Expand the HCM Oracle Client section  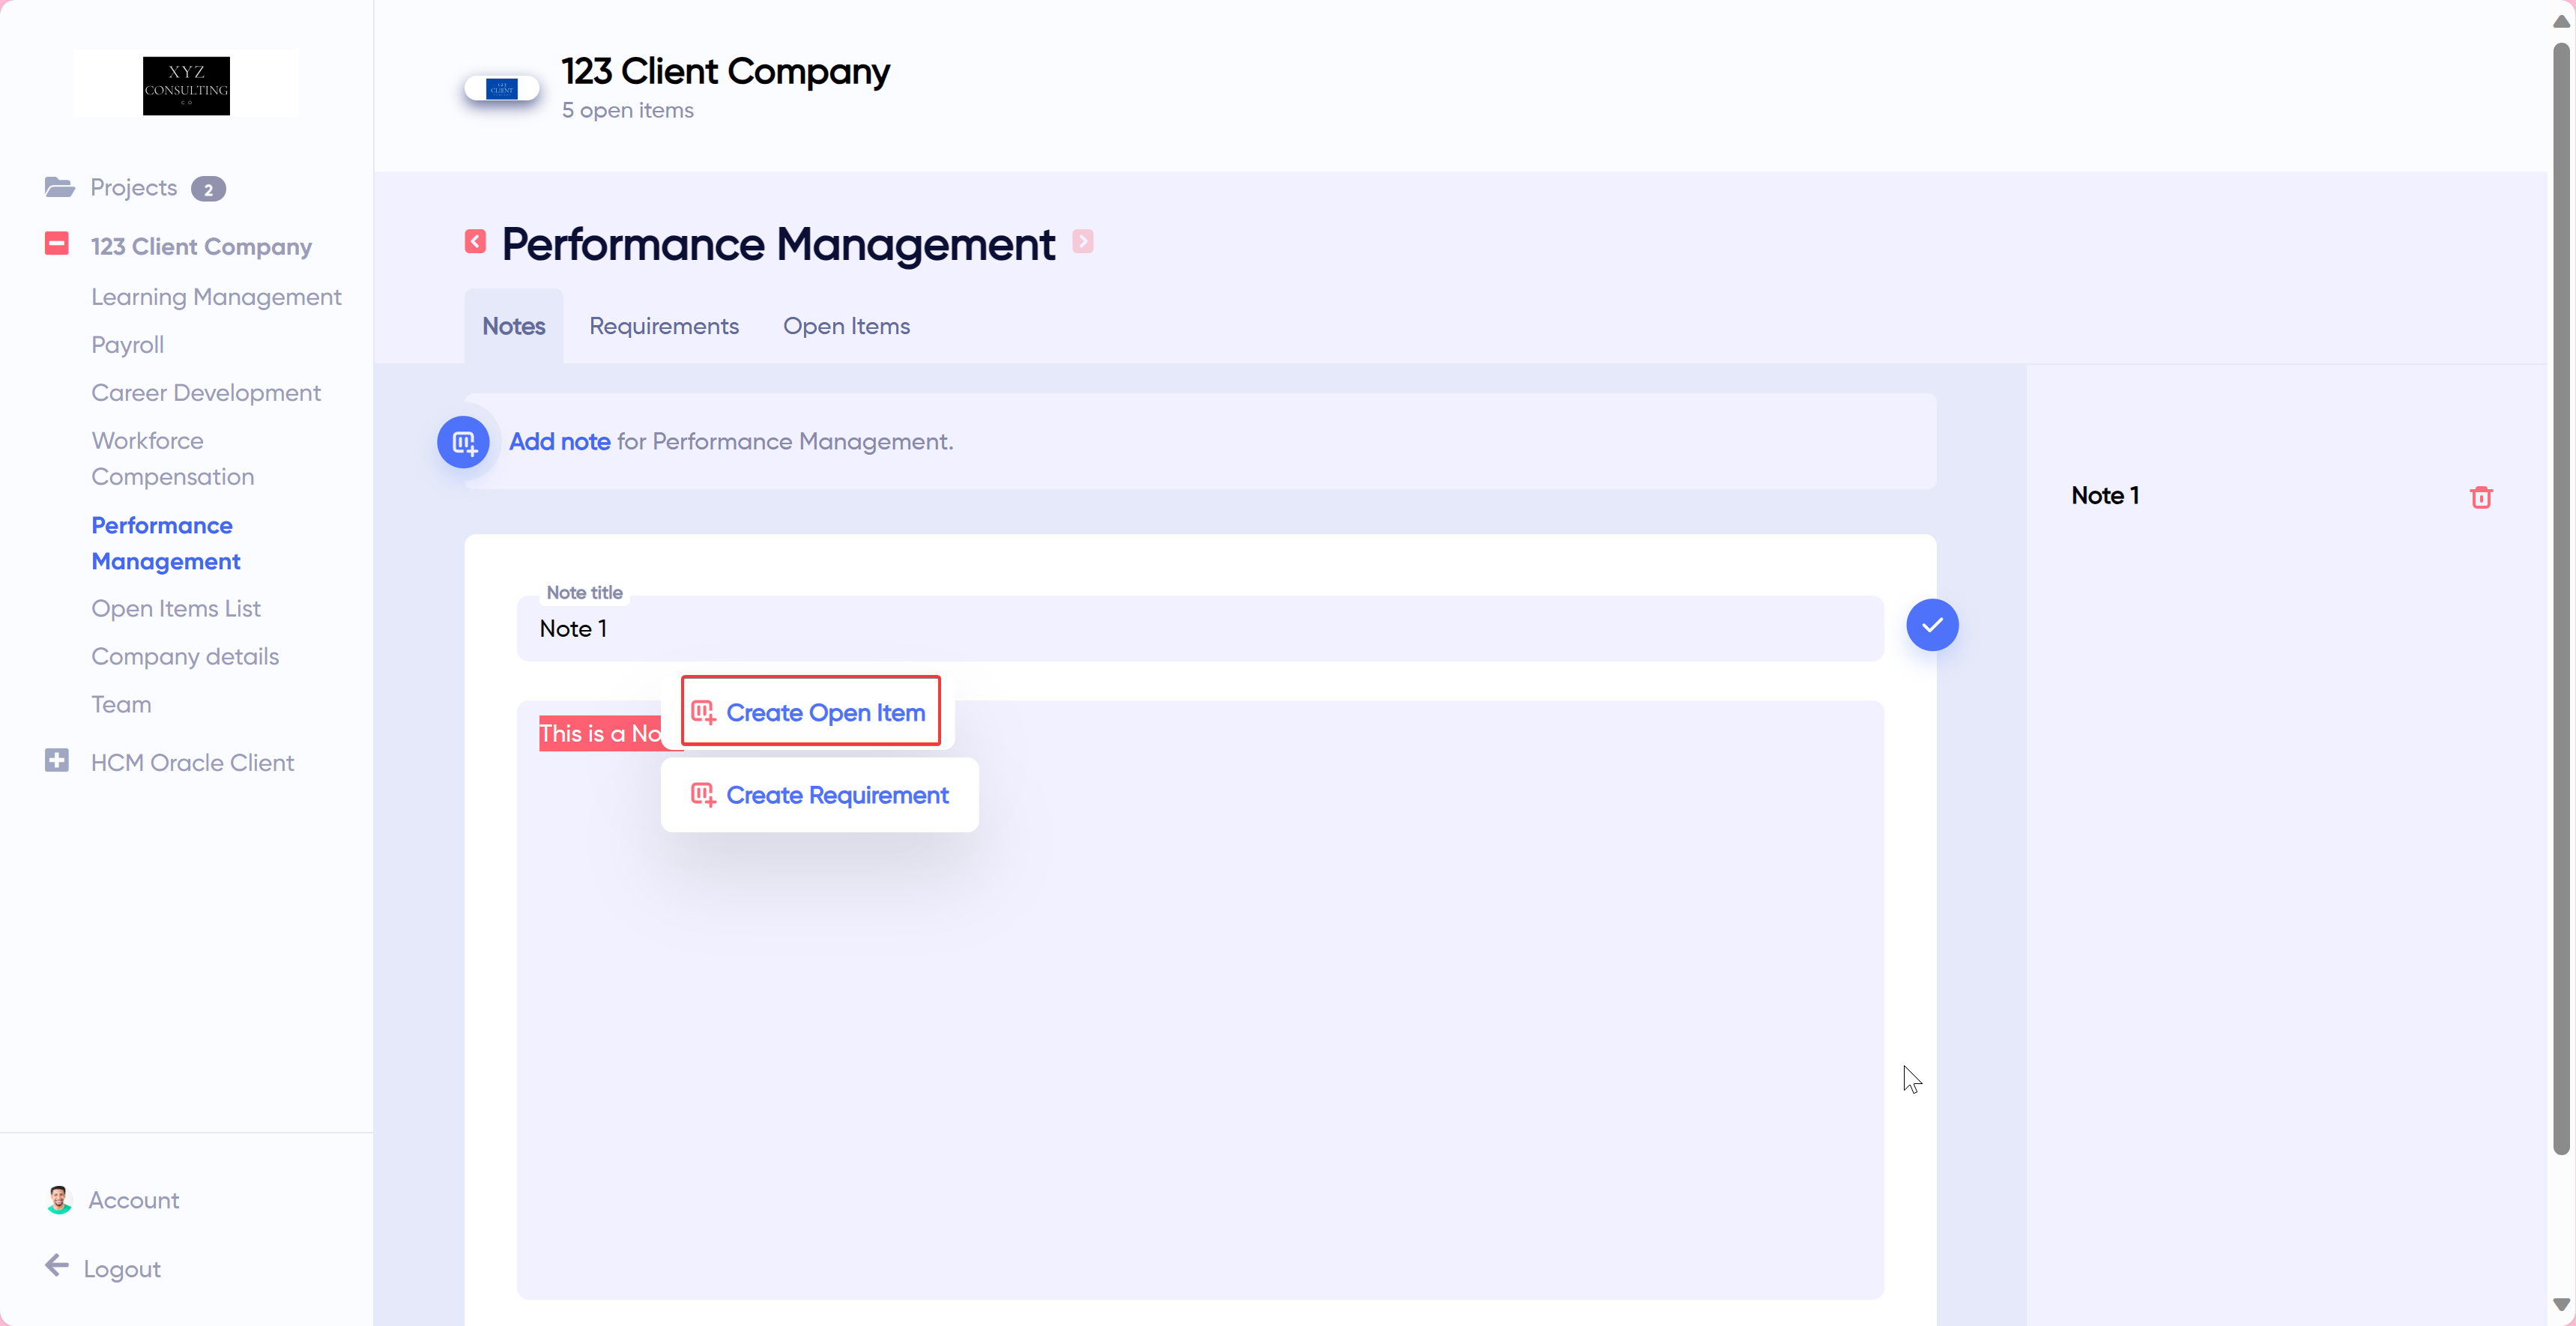tap(57, 760)
